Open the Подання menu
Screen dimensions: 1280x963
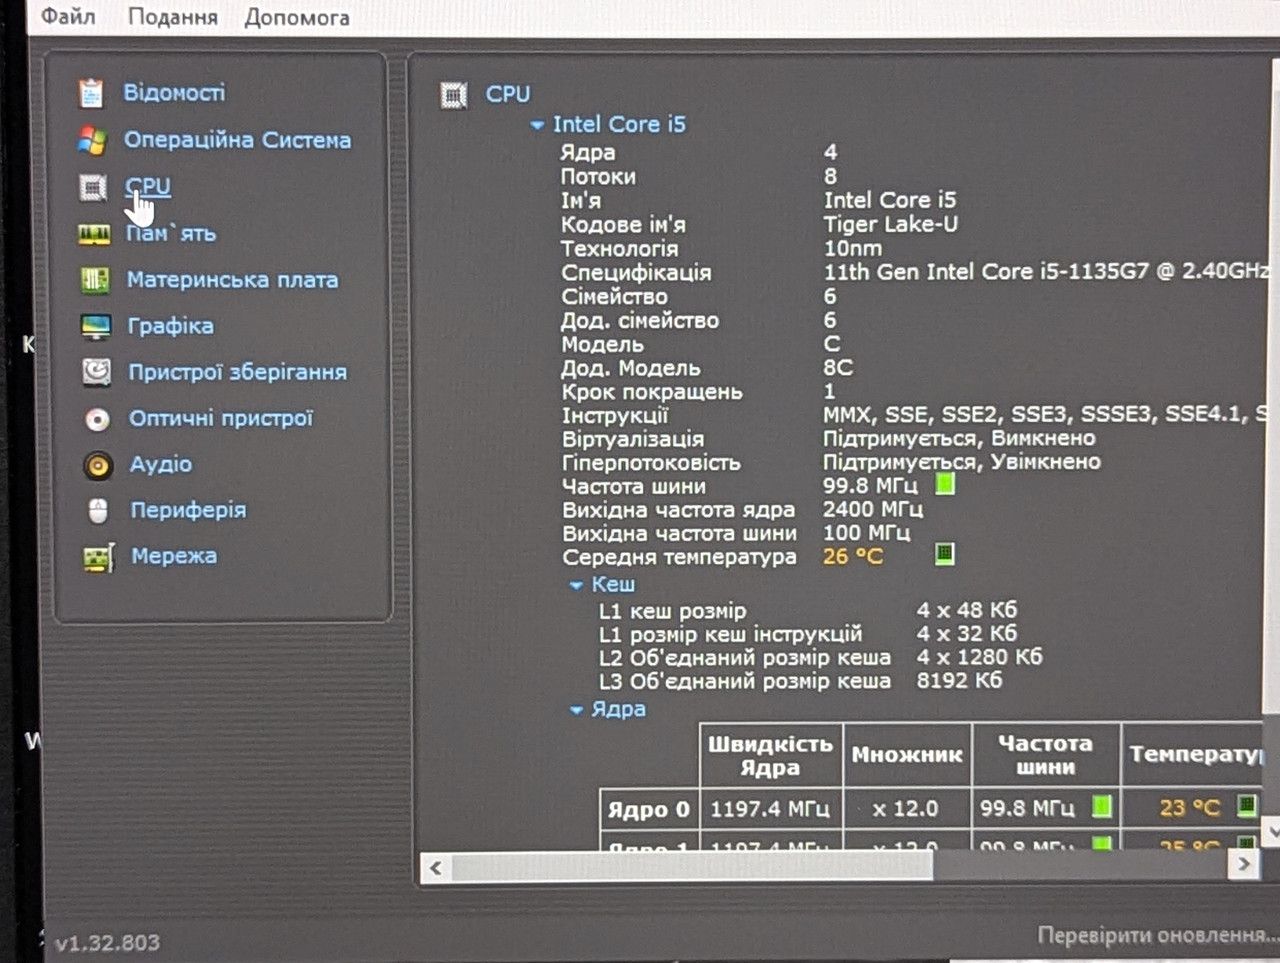(173, 17)
